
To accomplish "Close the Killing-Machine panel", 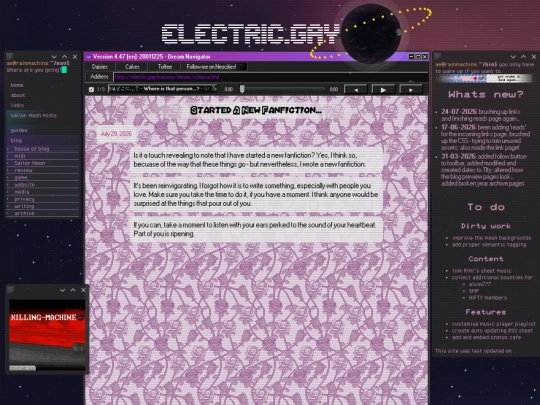I will 83,290.
